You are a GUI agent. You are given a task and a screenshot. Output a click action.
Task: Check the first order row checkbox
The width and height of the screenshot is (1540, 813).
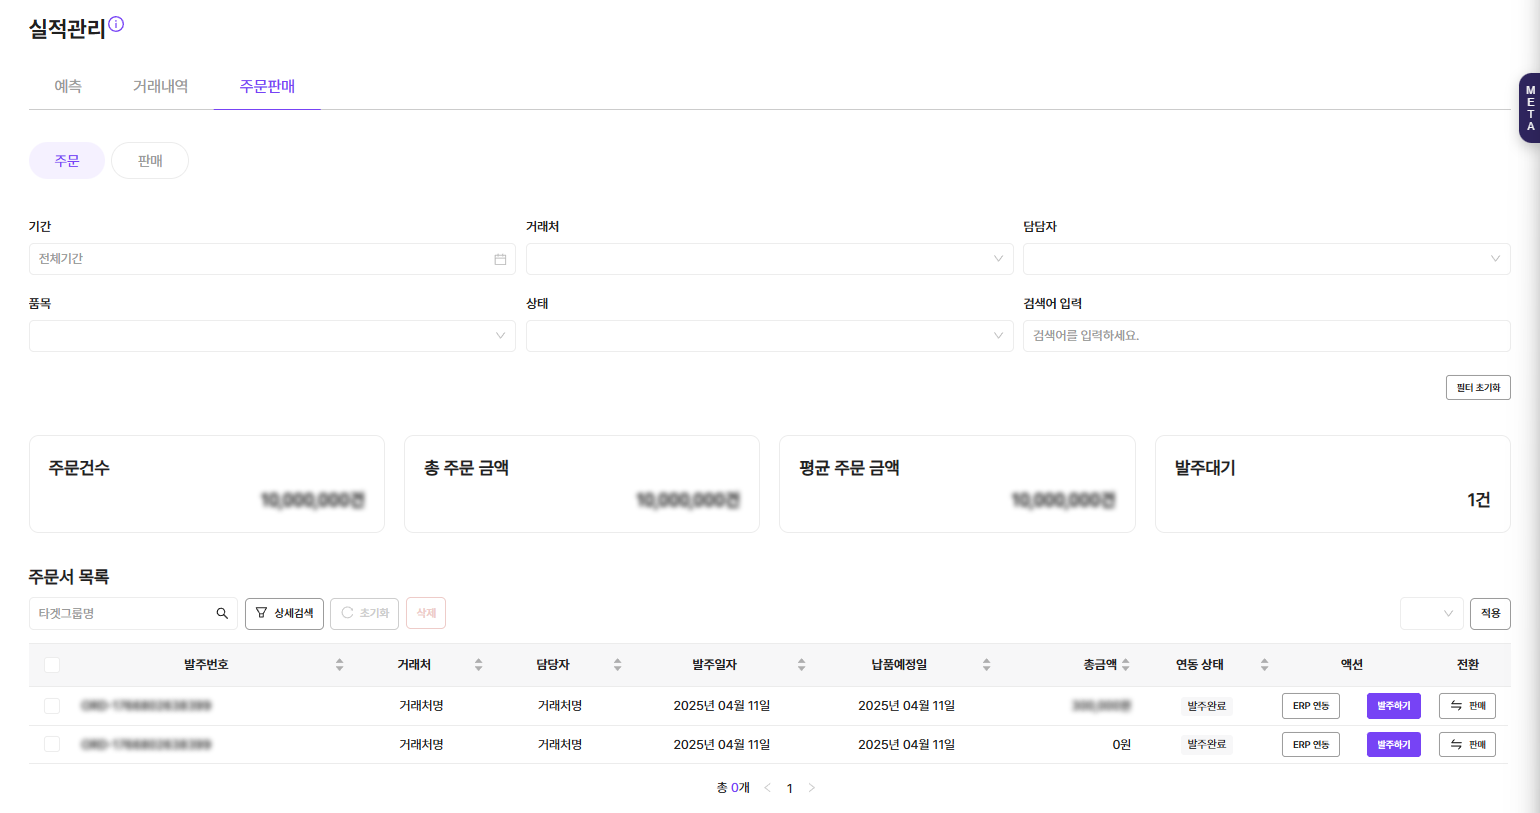(x=52, y=706)
